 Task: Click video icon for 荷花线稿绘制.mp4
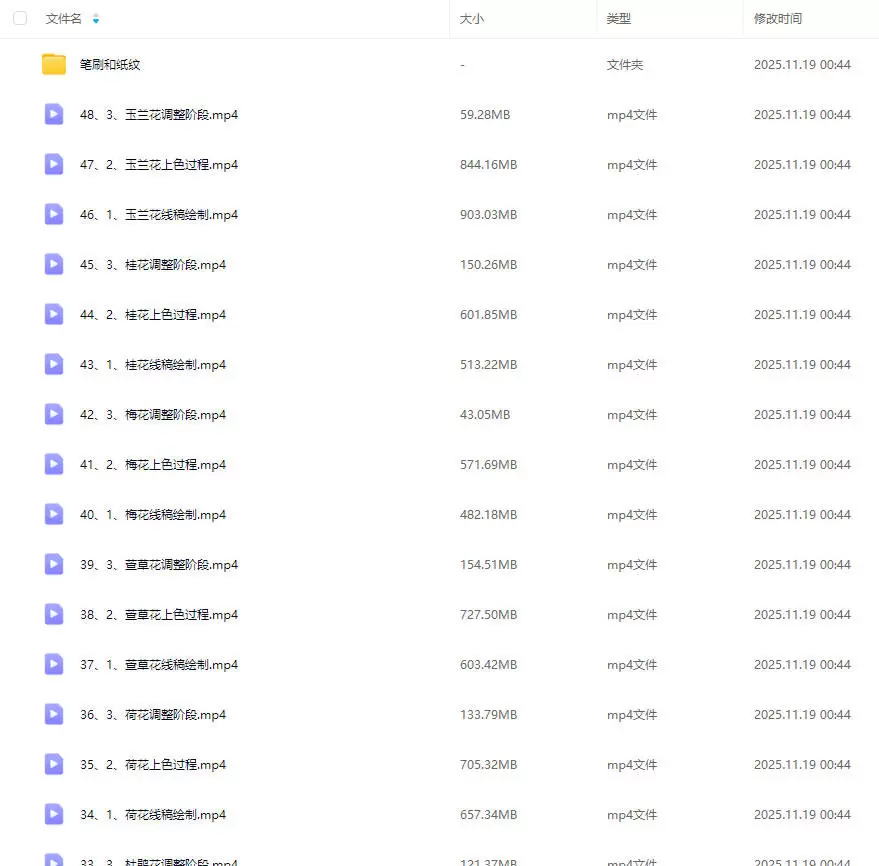[54, 815]
